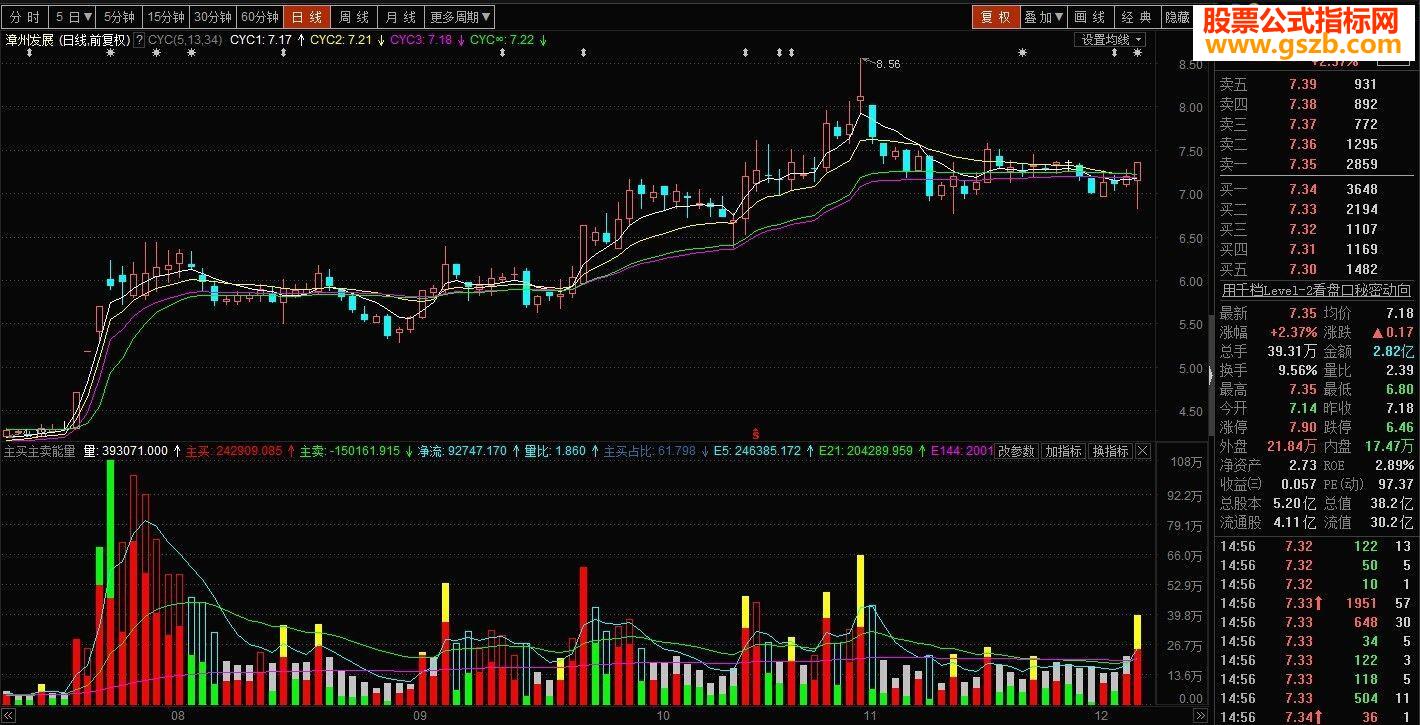The width and height of the screenshot is (1420, 725).
Task: Click the 8.56 peak price marker
Action: pyautogui.click(x=887, y=64)
